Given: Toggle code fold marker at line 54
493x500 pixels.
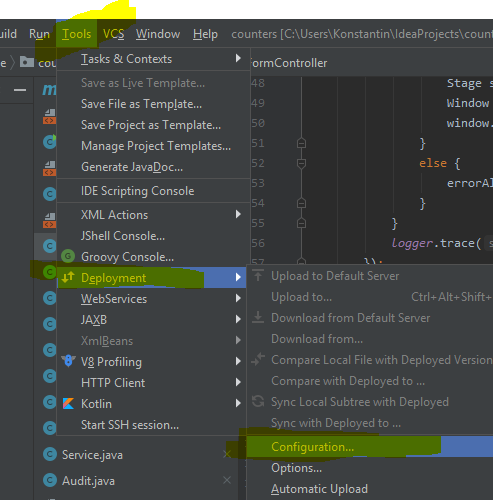Looking at the screenshot, I should 301,203.
